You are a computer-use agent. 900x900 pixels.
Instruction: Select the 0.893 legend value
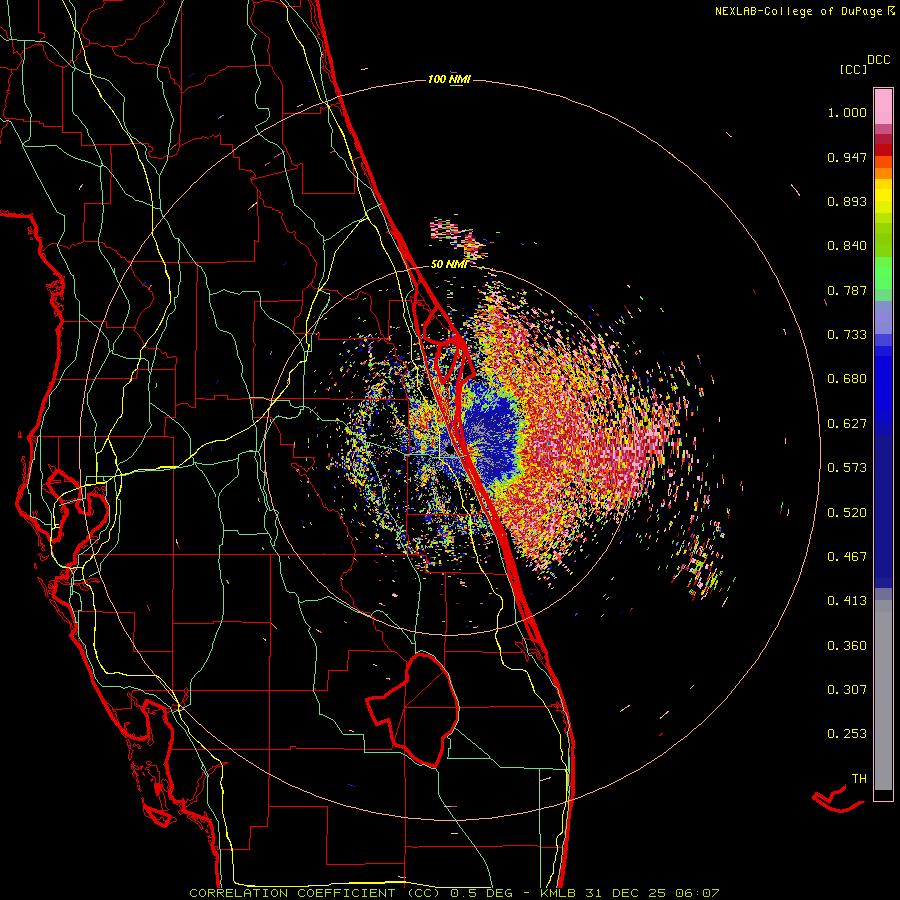(847, 201)
